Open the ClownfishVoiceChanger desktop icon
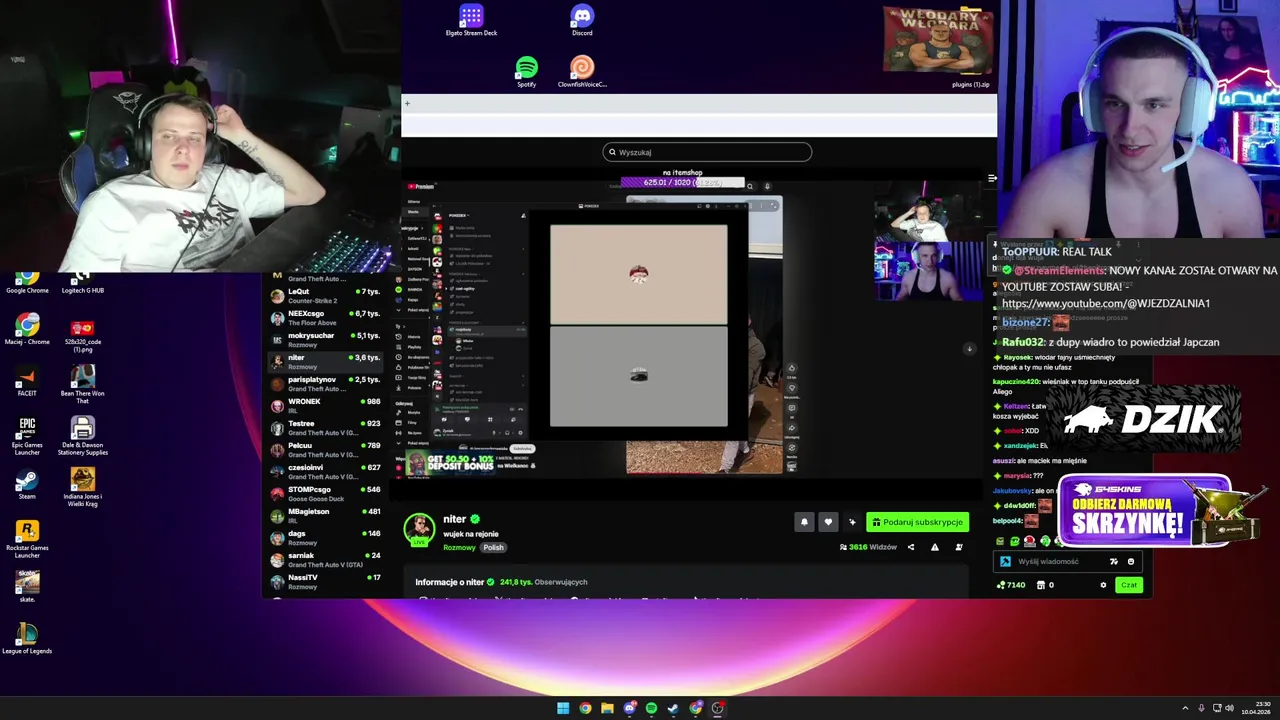Image resolution: width=1280 pixels, height=720 pixels. [x=582, y=72]
